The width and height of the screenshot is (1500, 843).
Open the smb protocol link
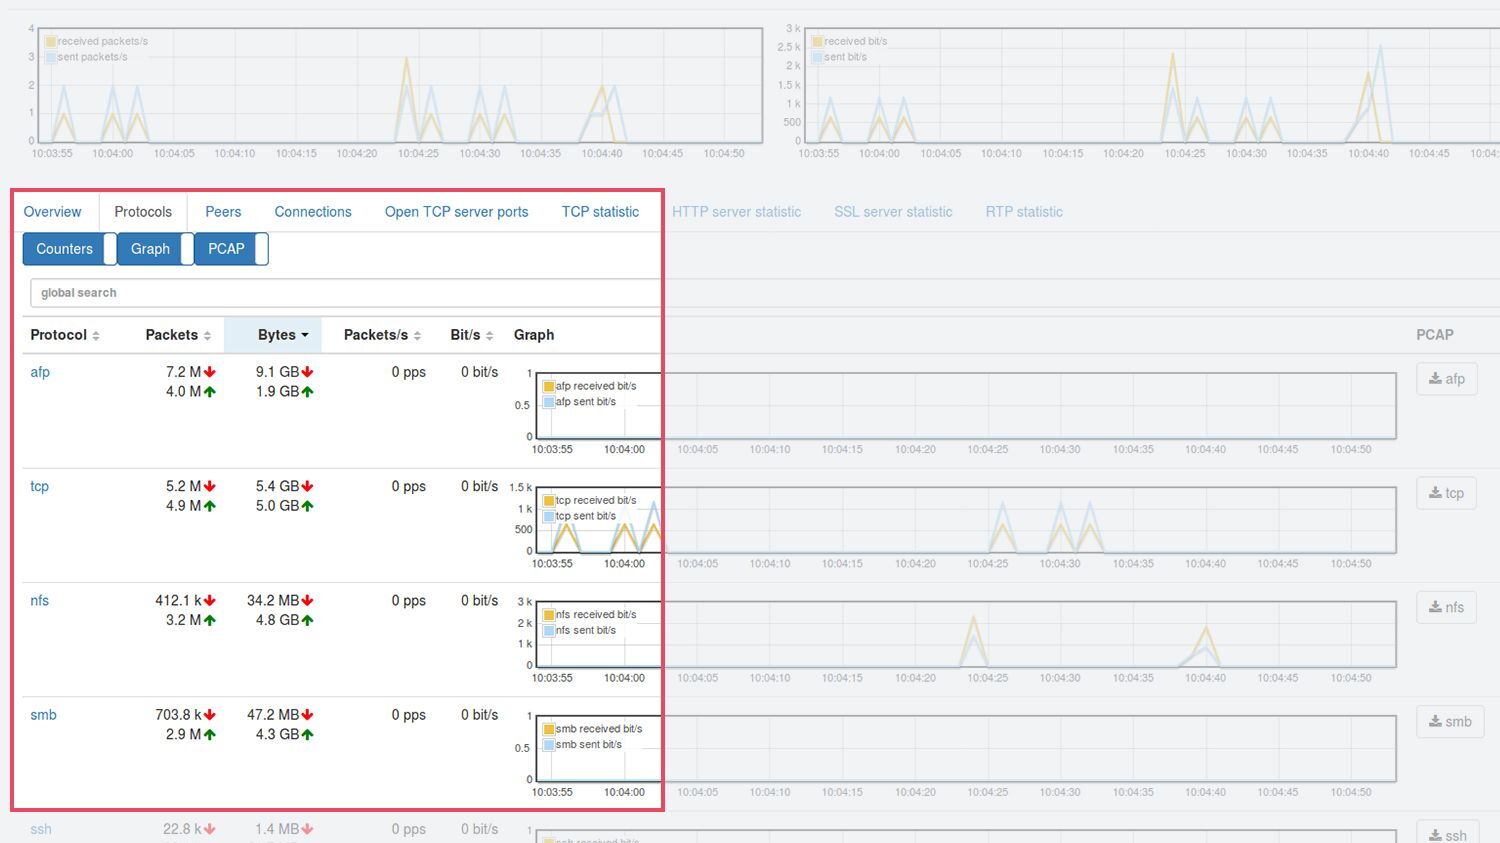pos(43,715)
